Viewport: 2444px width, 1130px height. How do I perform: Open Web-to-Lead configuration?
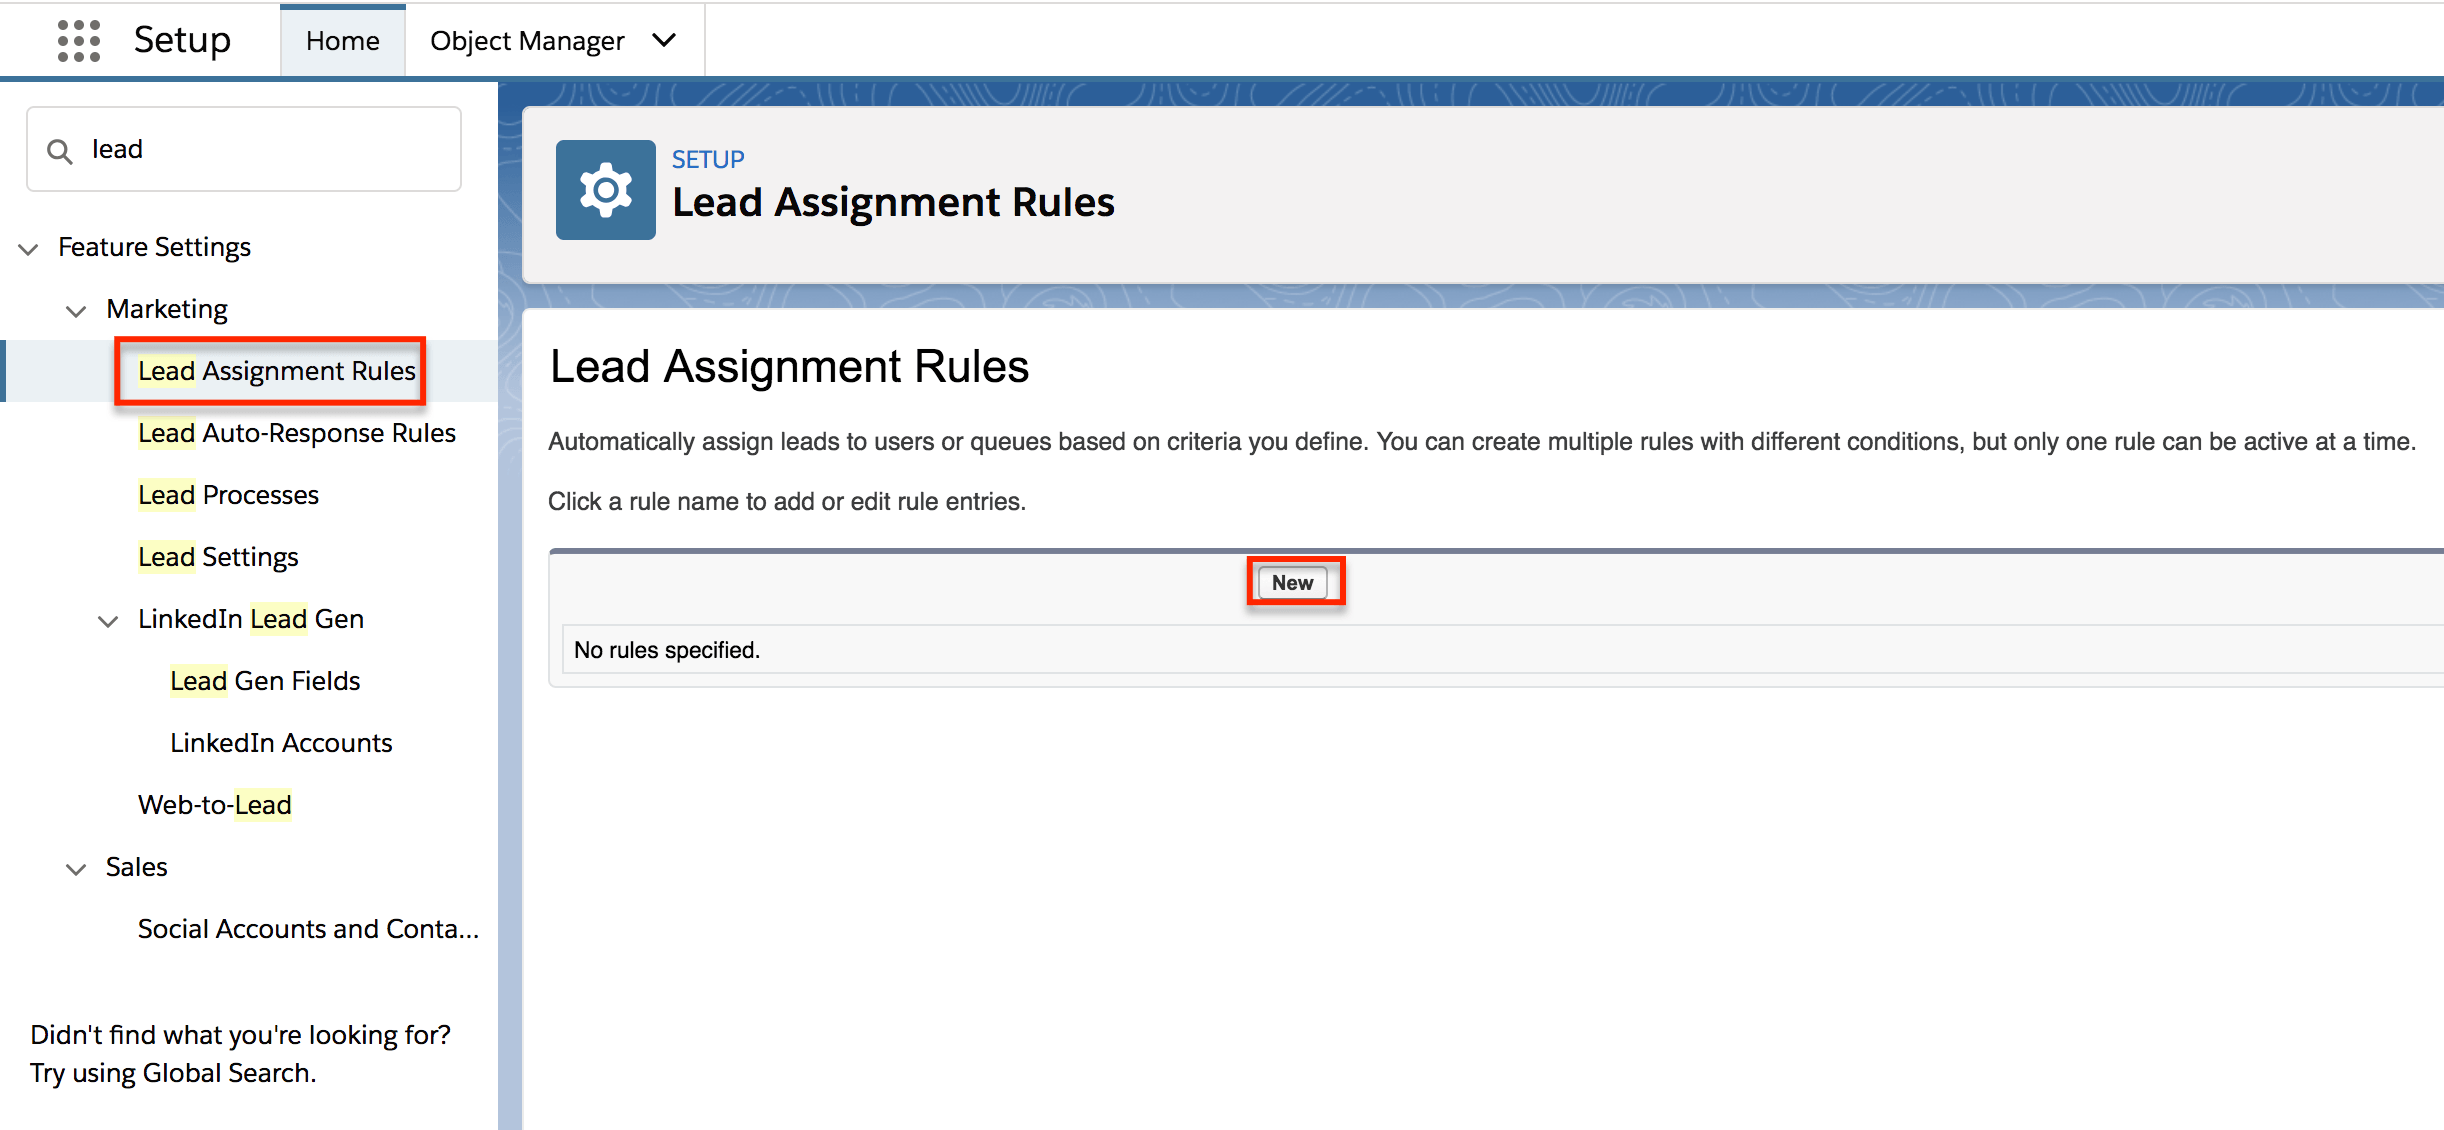[214, 804]
